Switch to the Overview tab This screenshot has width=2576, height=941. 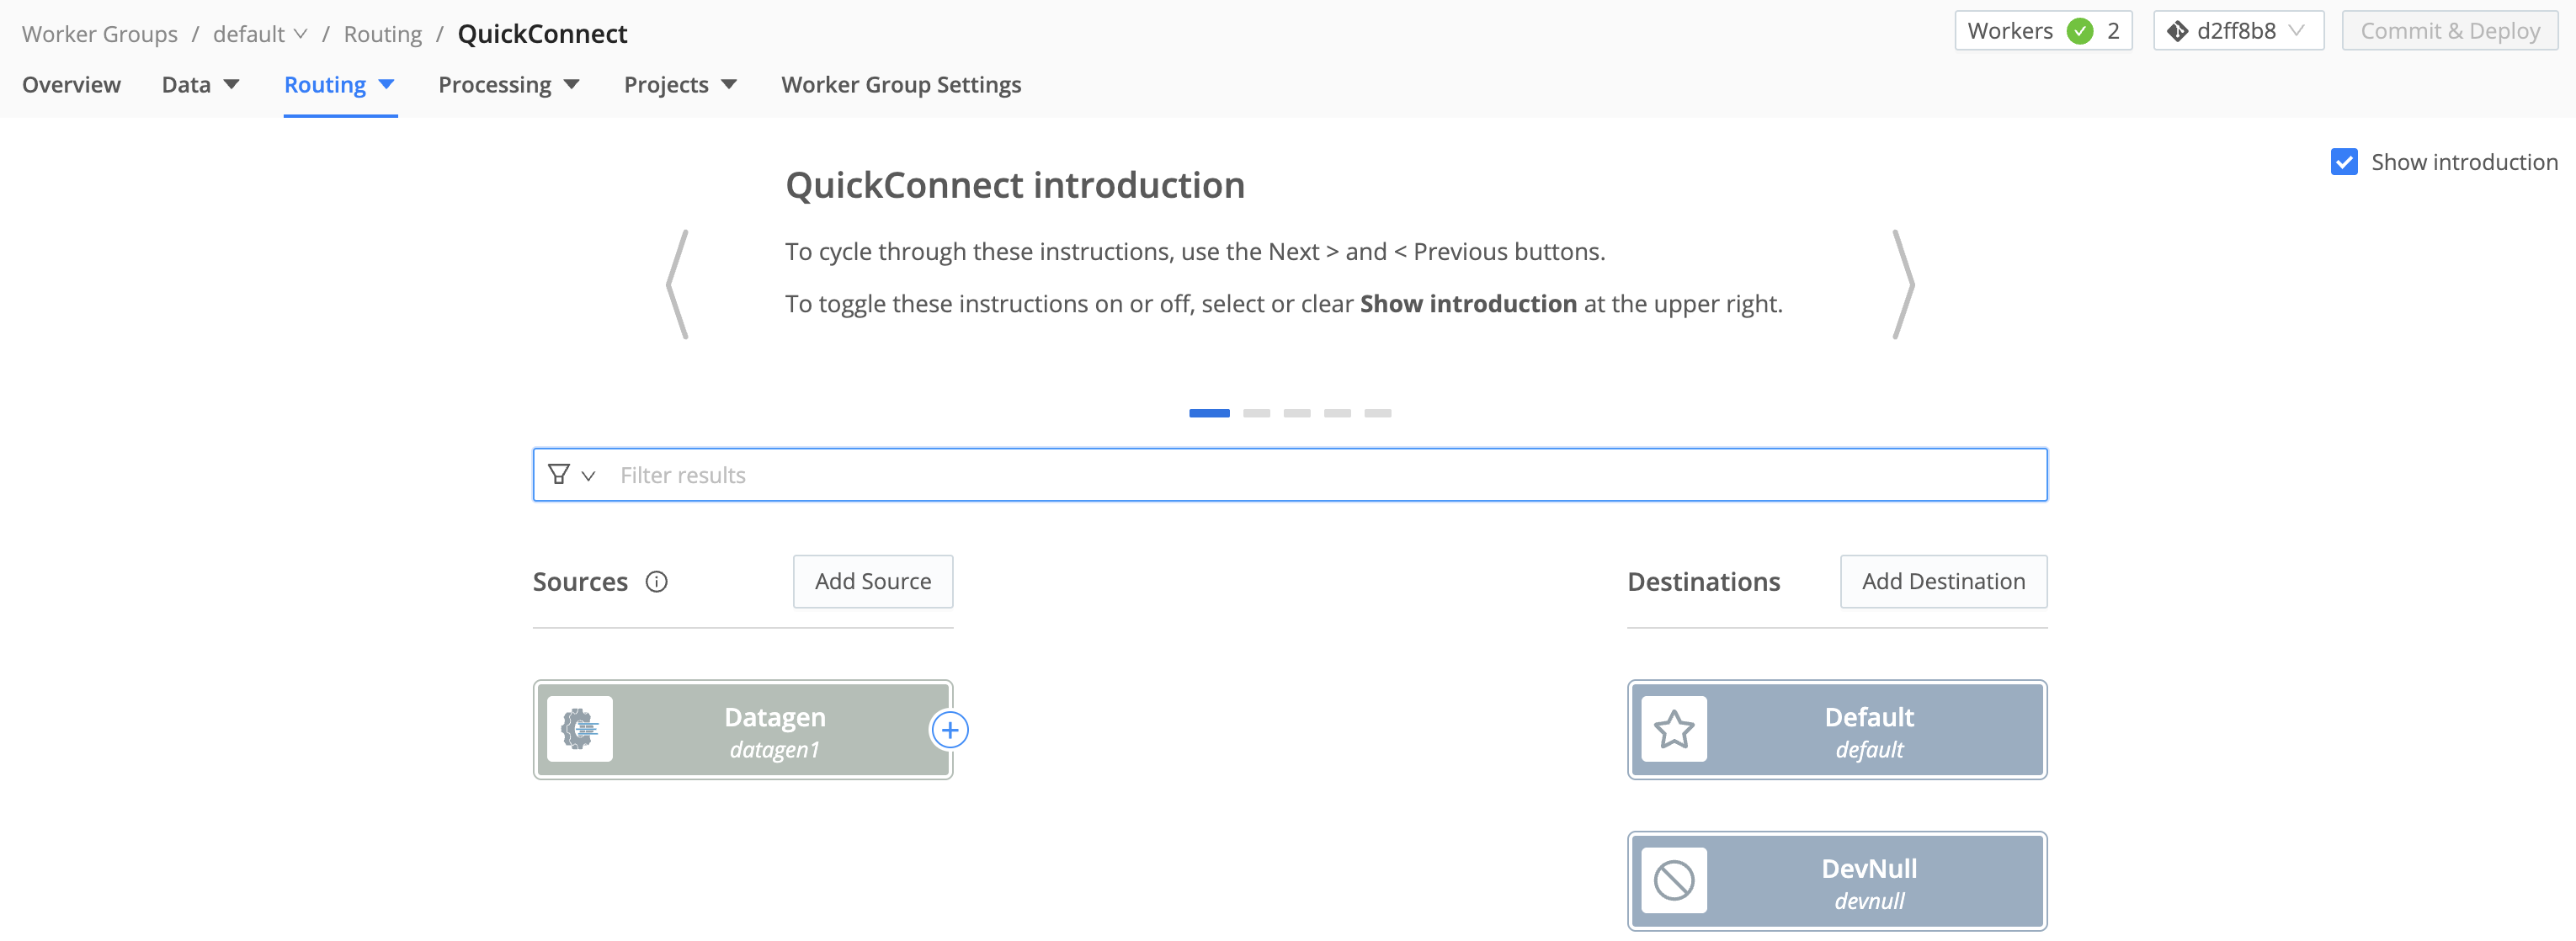tap(70, 84)
